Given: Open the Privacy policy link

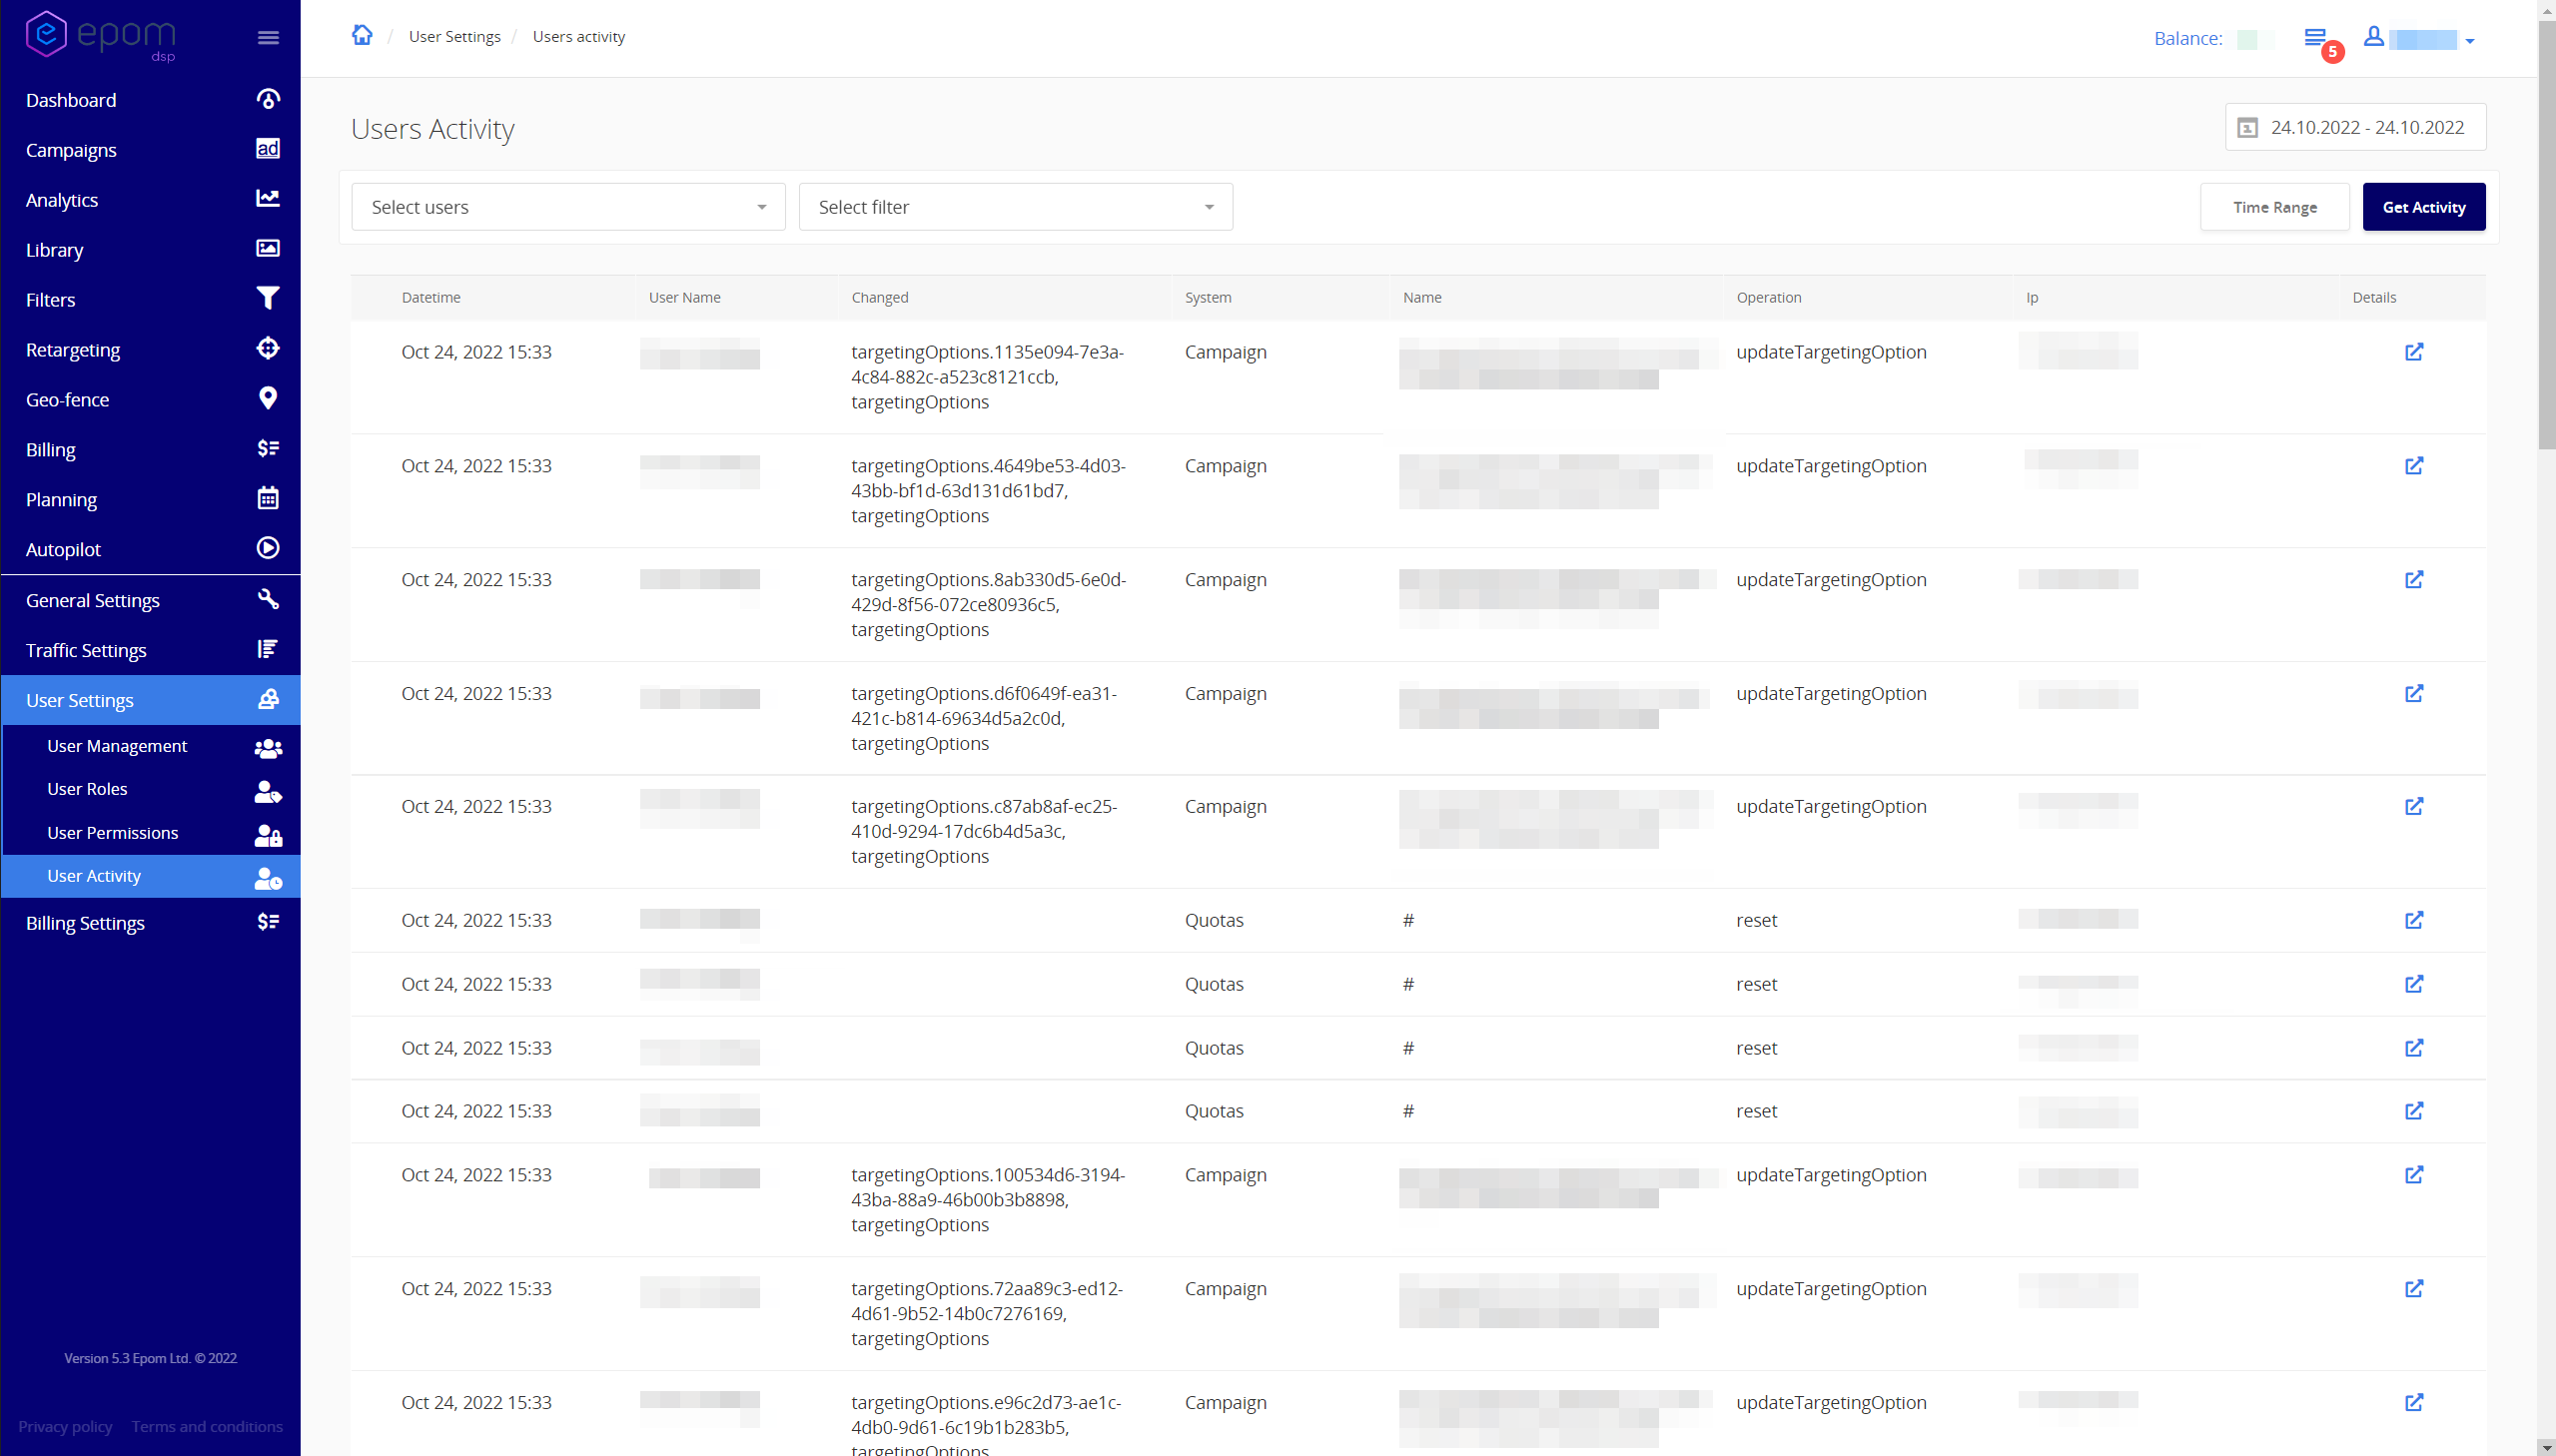Looking at the screenshot, I should pos(65,1426).
